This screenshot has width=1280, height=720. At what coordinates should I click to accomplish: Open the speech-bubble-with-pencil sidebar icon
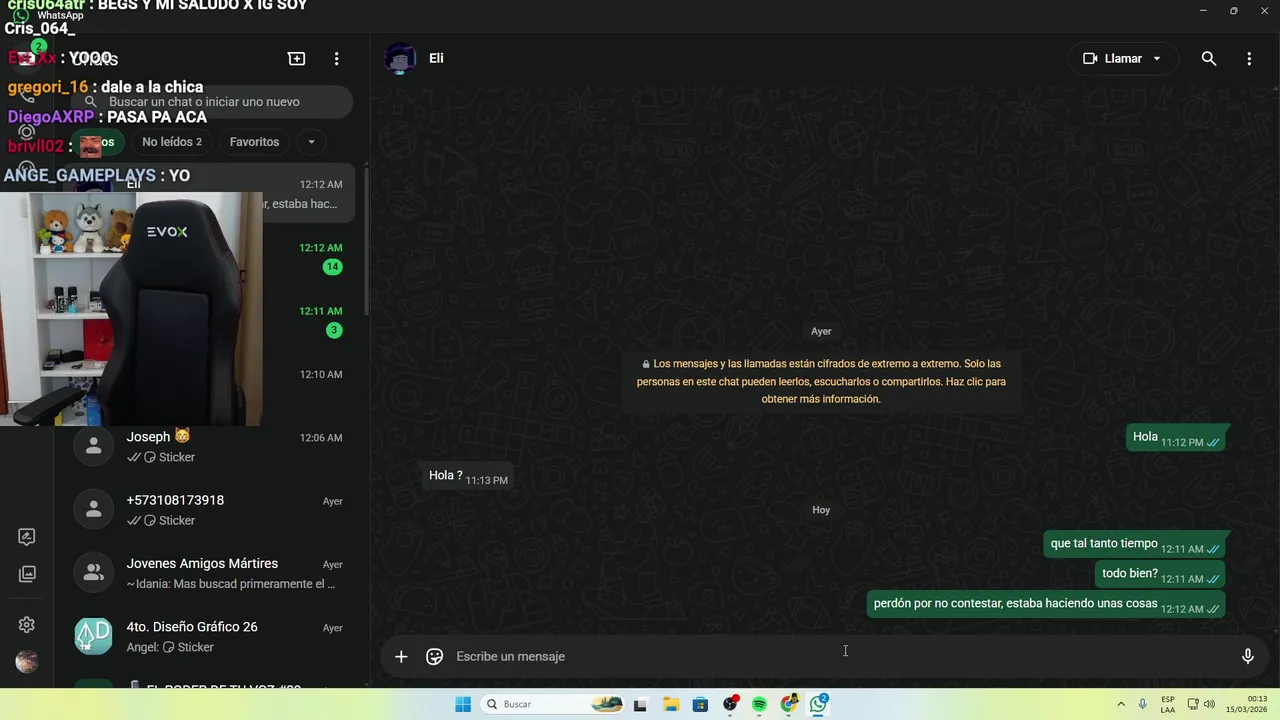click(x=27, y=537)
